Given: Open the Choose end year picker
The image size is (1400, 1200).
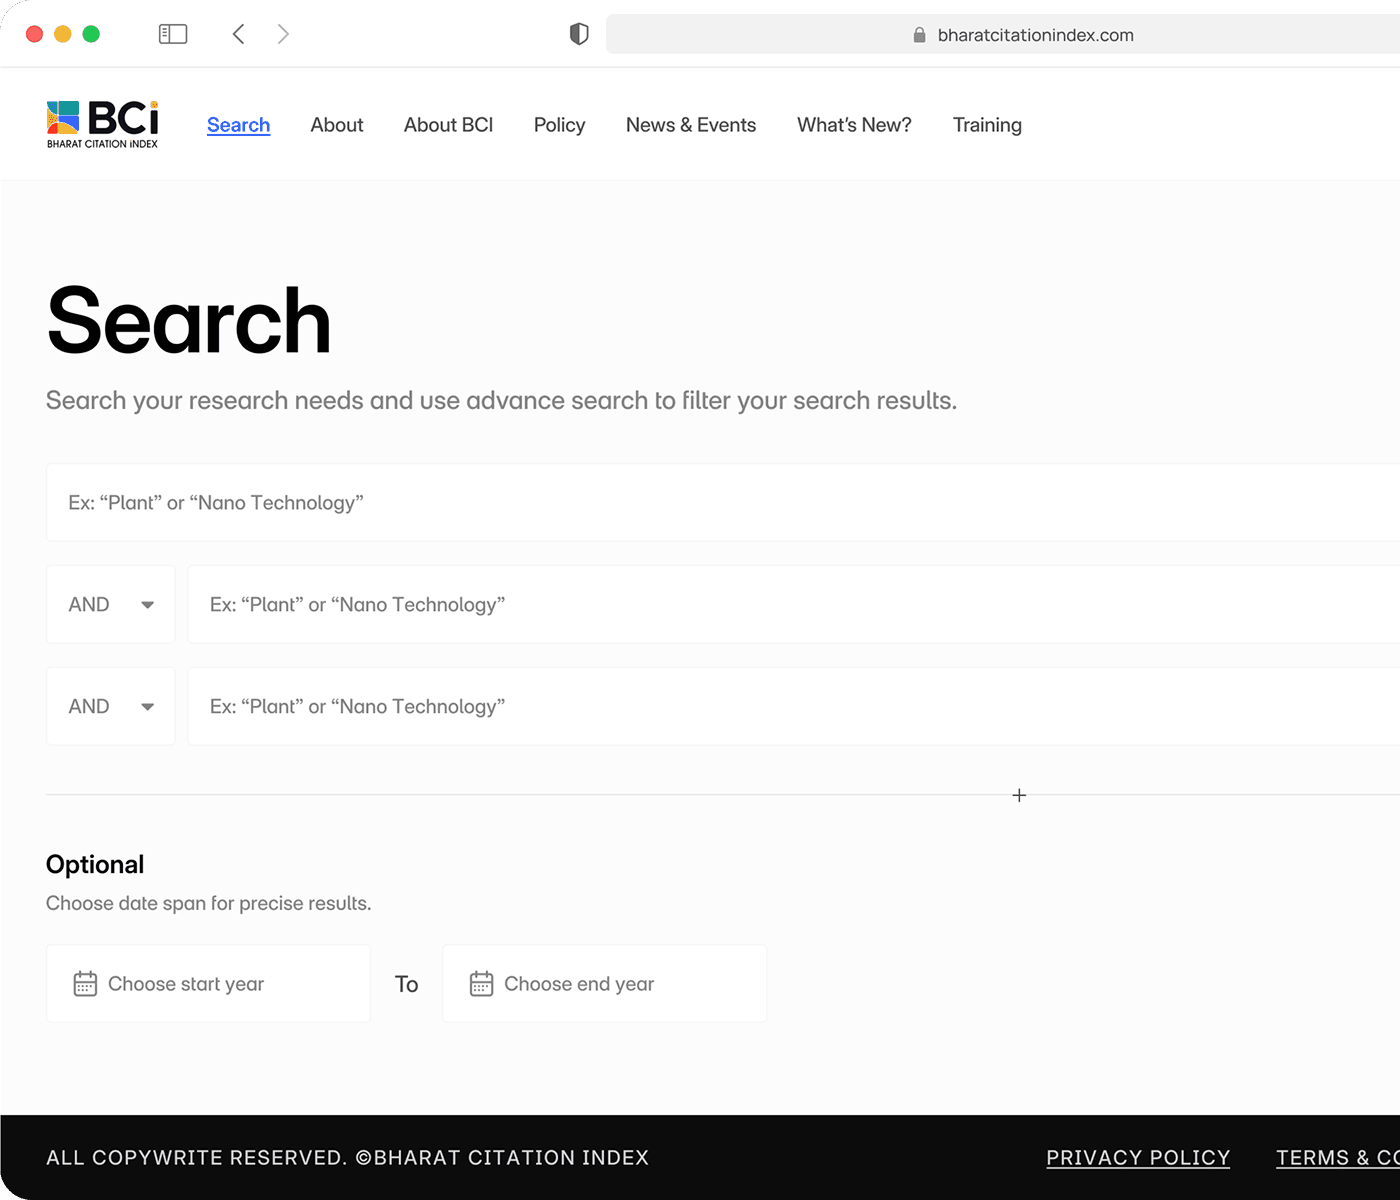Looking at the screenshot, I should (x=604, y=984).
